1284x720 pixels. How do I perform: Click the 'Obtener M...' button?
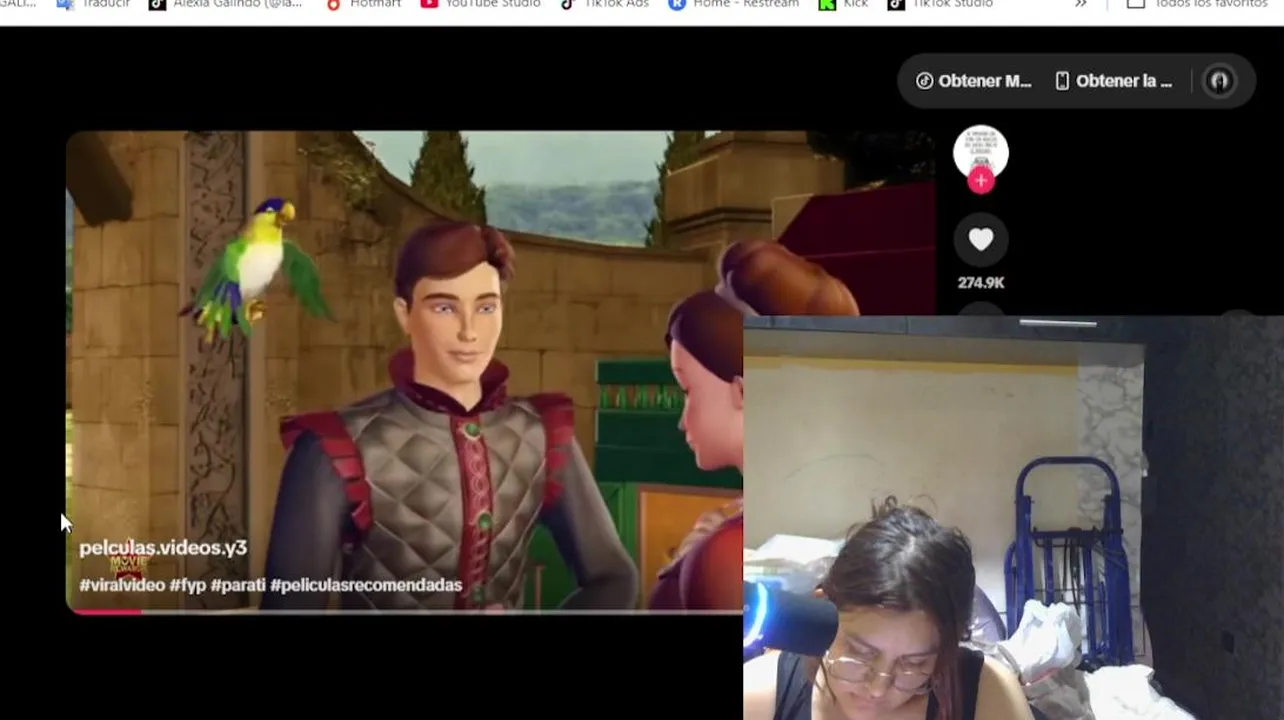point(974,81)
